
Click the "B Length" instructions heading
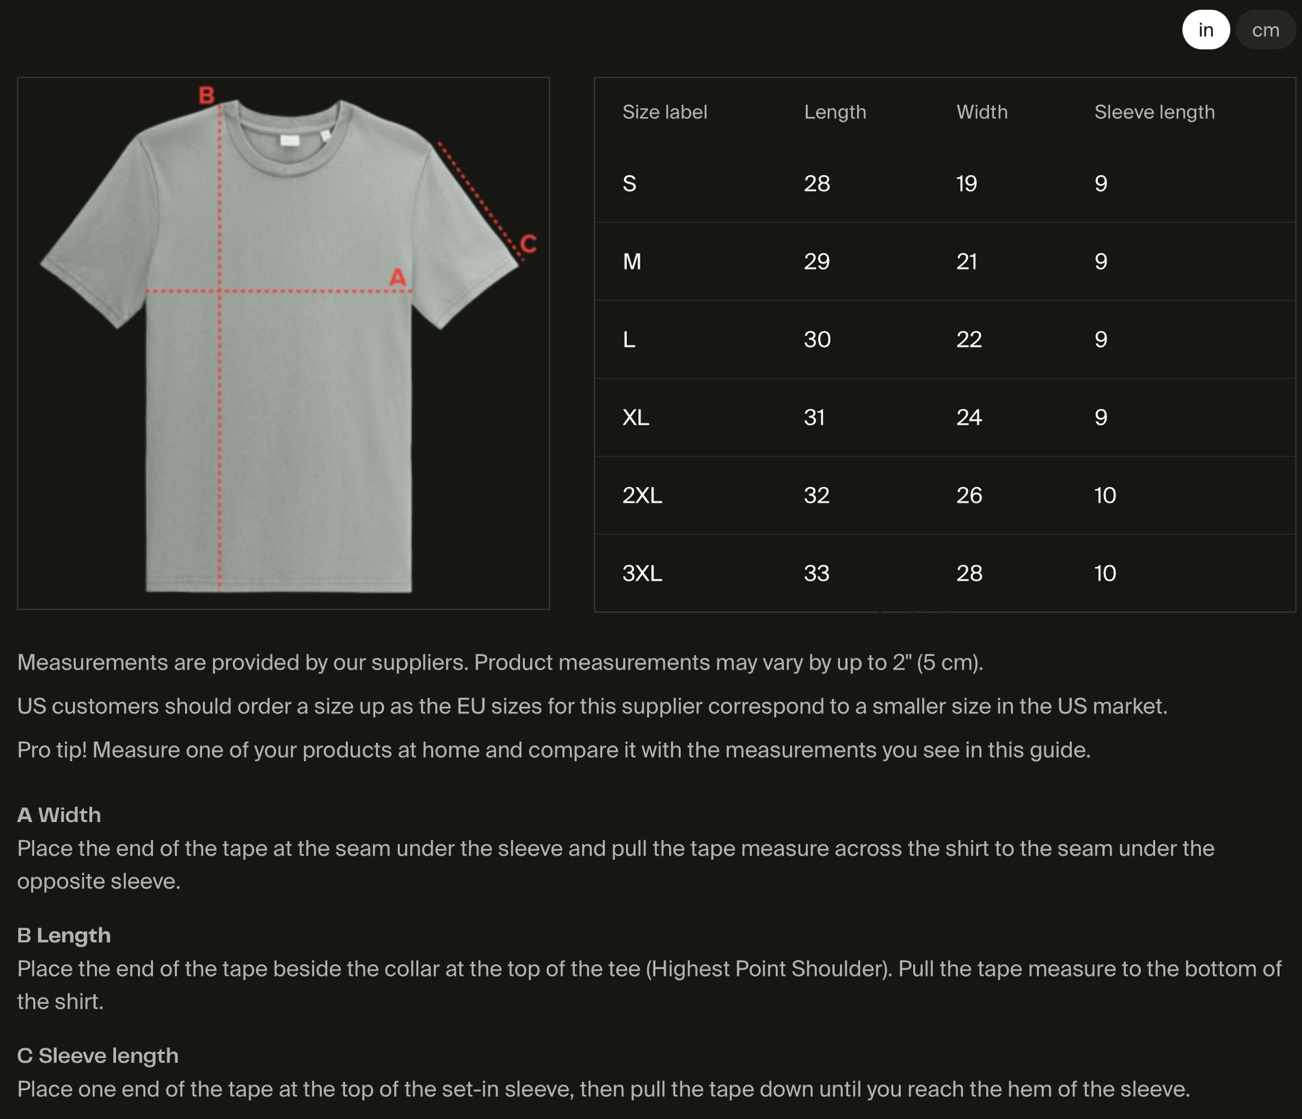[64, 935]
